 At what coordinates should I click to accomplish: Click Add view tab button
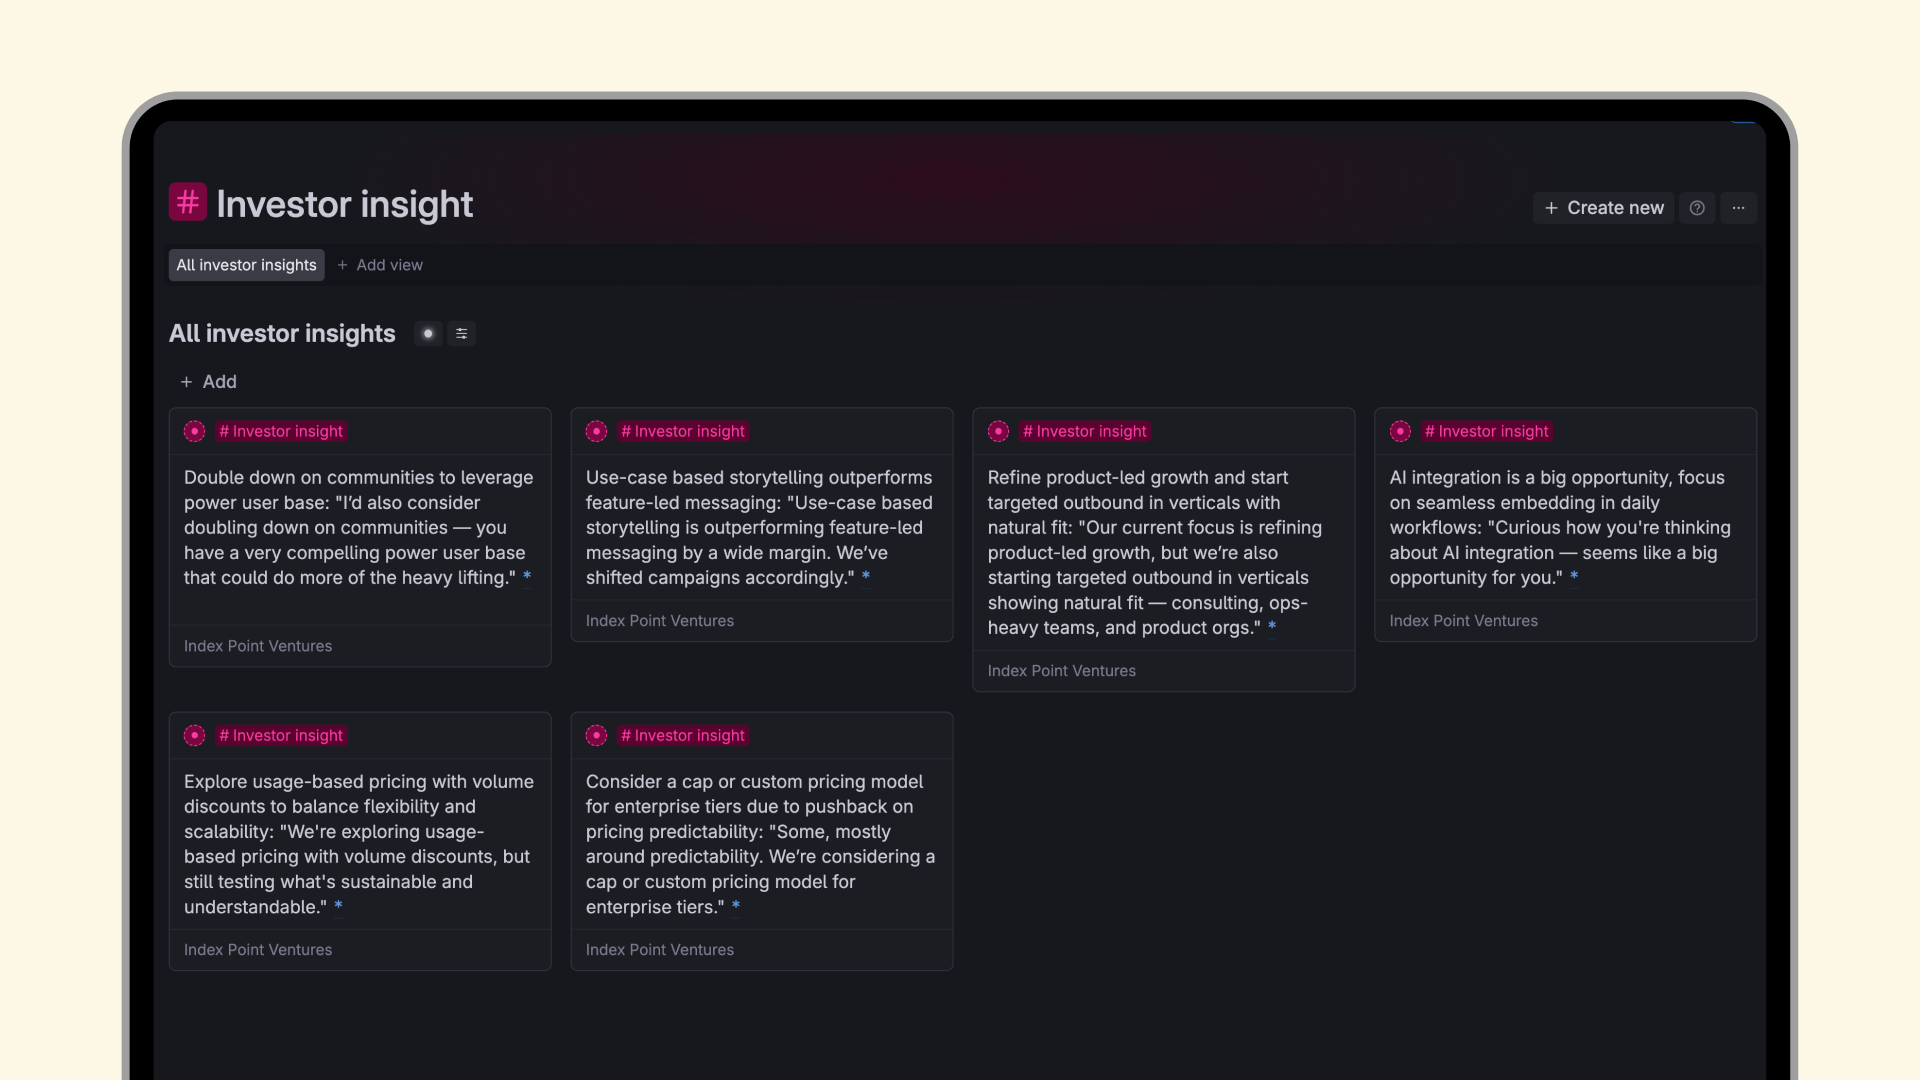click(x=380, y=265)
